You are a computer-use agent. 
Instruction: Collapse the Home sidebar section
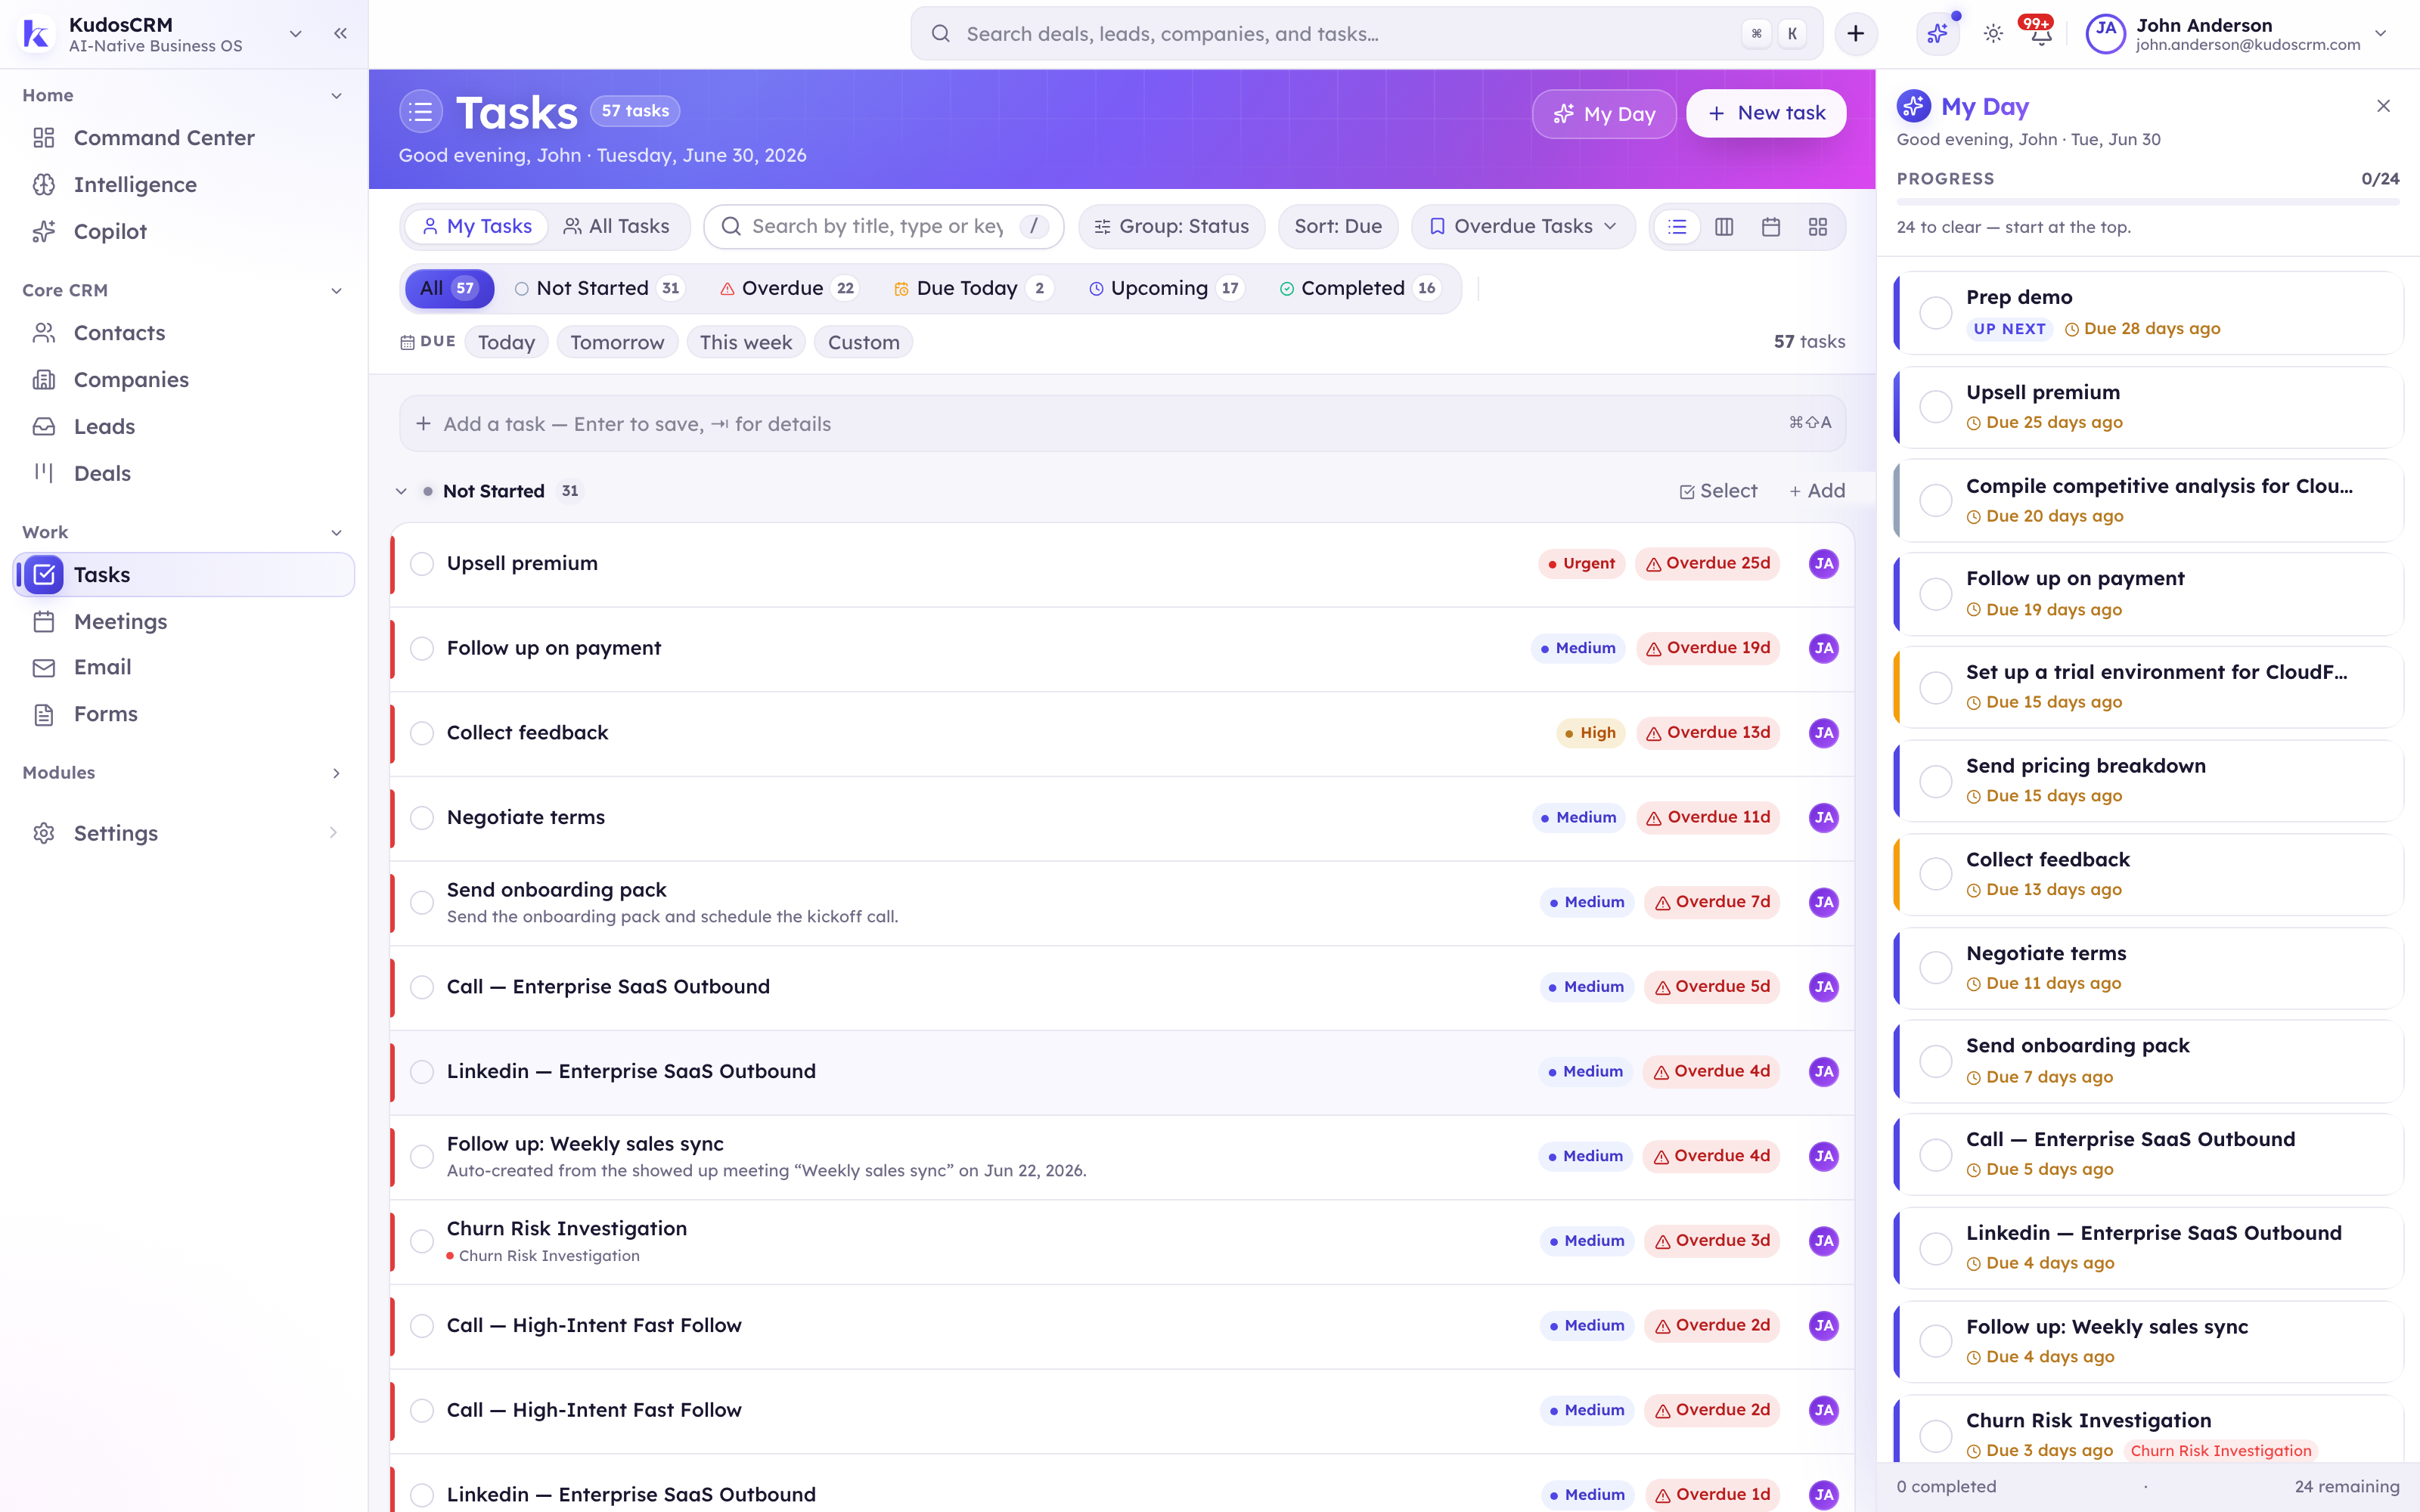coord(336,96)
